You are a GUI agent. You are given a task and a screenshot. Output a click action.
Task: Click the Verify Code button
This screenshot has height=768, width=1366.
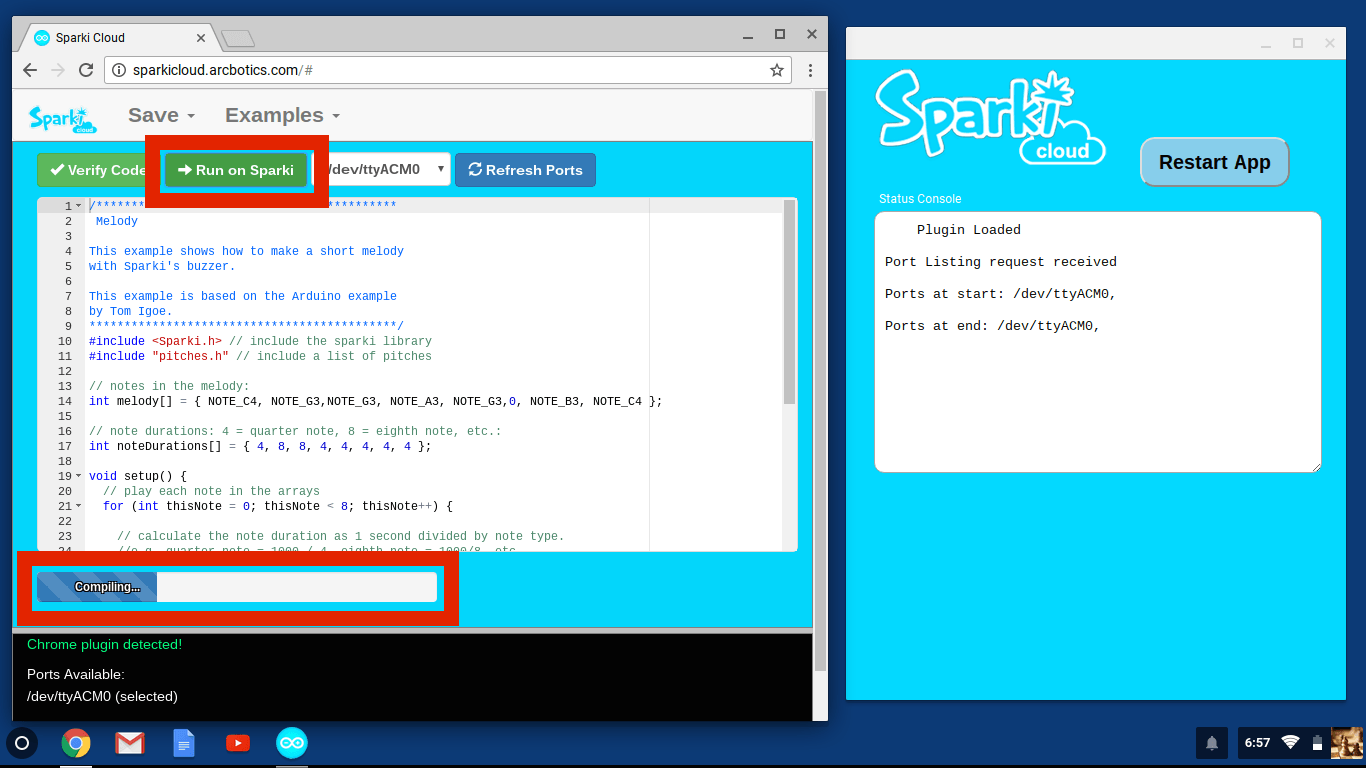point(97,170)
